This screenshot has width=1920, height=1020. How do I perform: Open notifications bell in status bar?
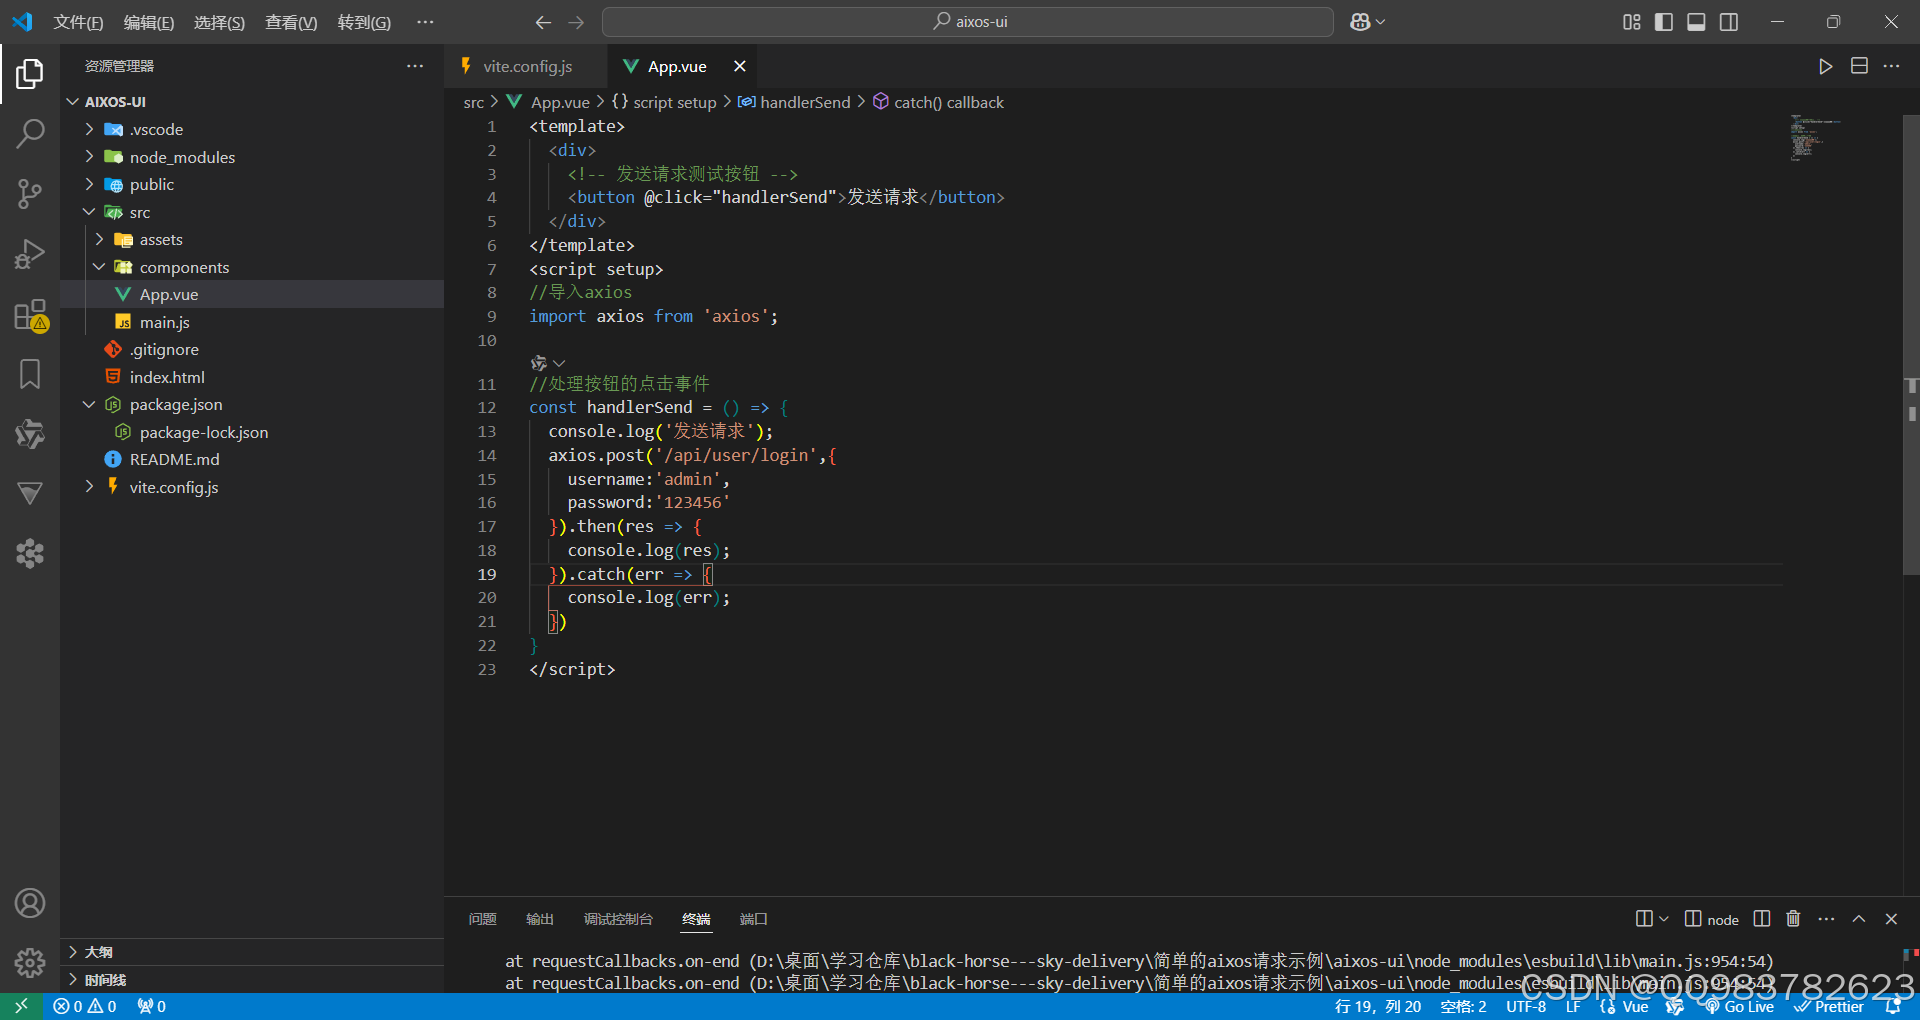coord(1892,1006)
